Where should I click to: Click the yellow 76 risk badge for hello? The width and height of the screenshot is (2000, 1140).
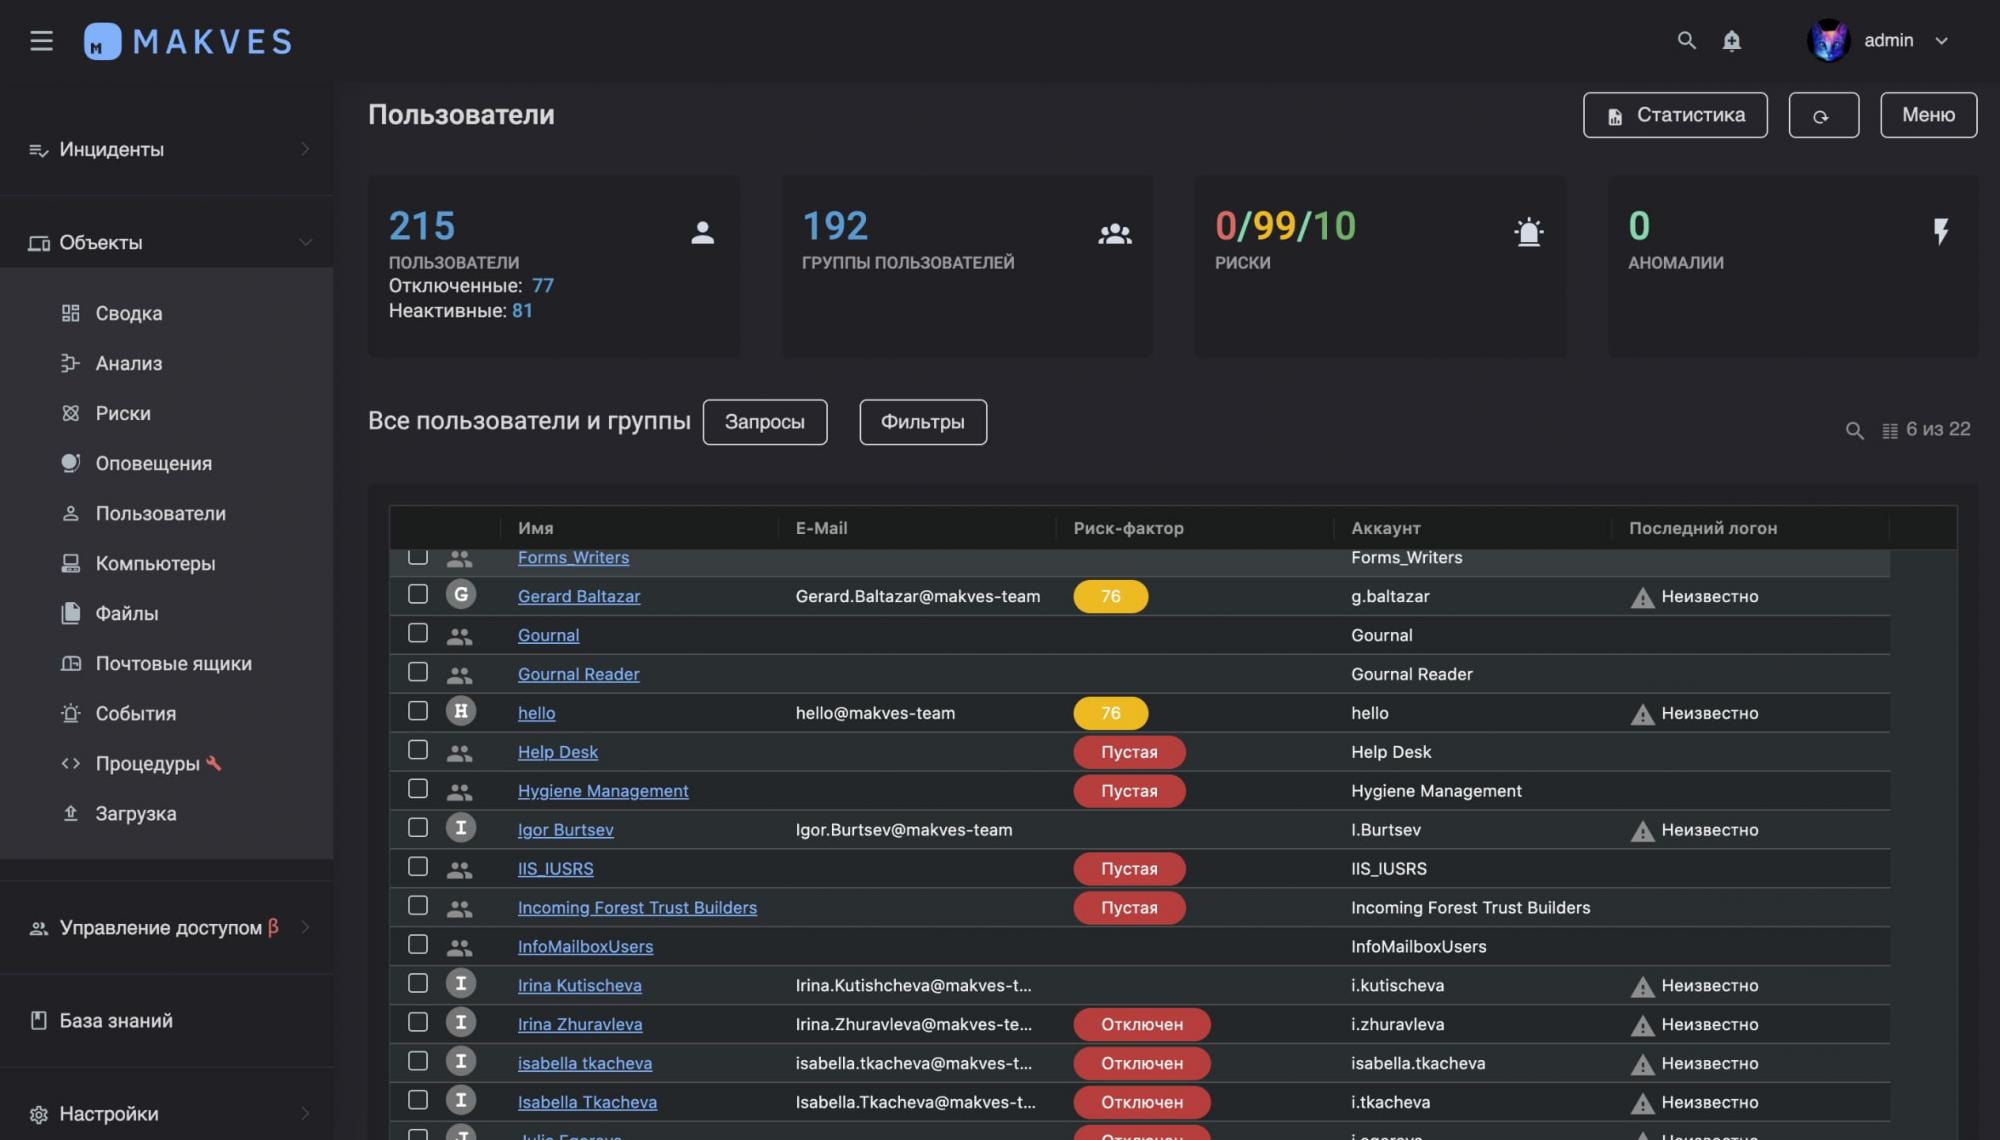click(1110, 713)
